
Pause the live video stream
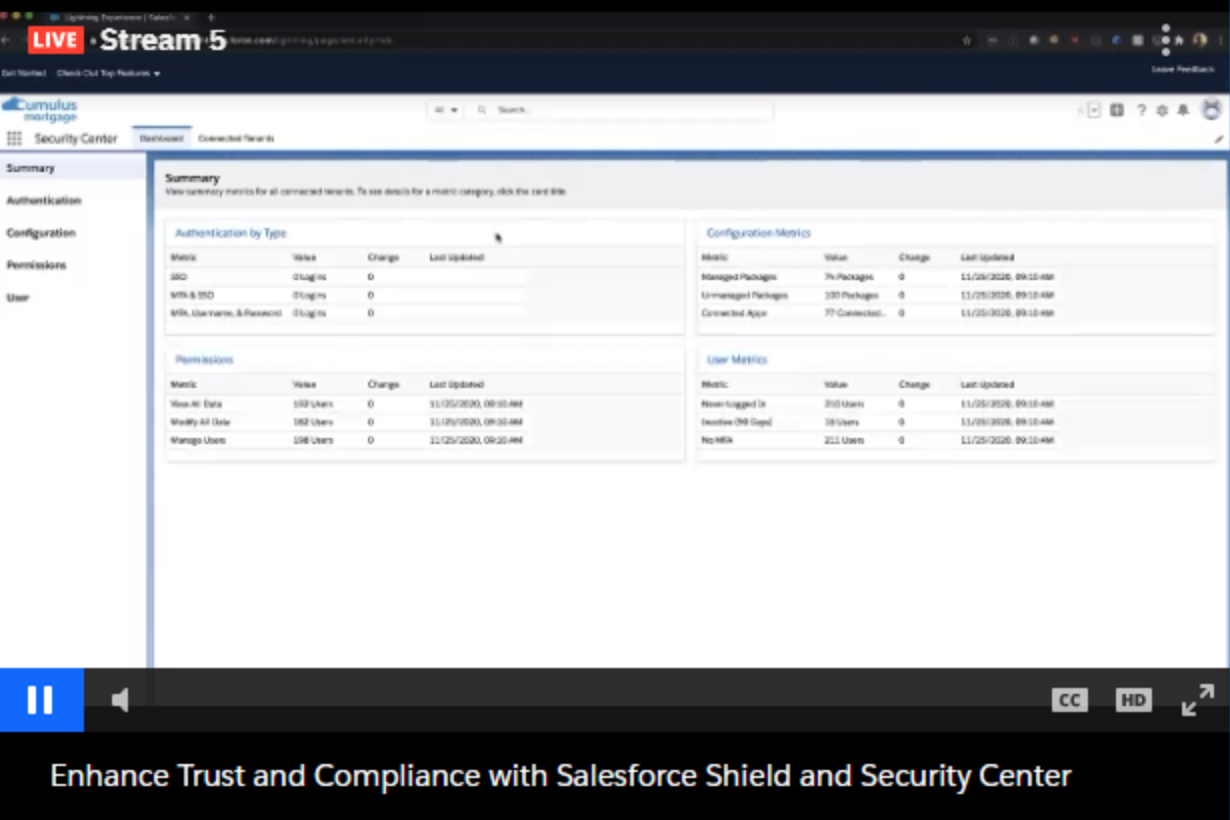41,700
